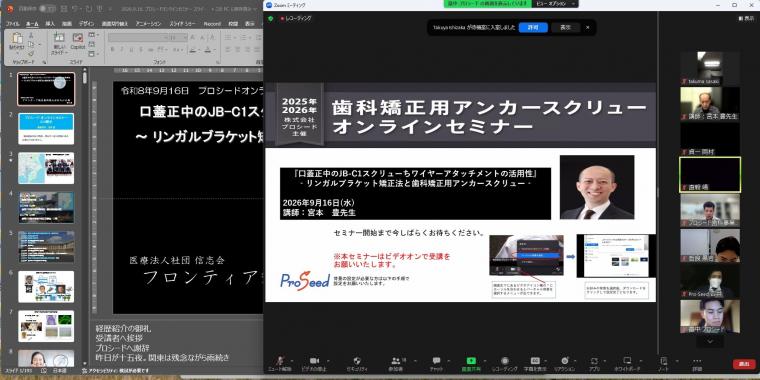The width and height of the screenshot is (760, 380).
Task: Open video options arrow beside Stop Video
Action: point(328,361)
